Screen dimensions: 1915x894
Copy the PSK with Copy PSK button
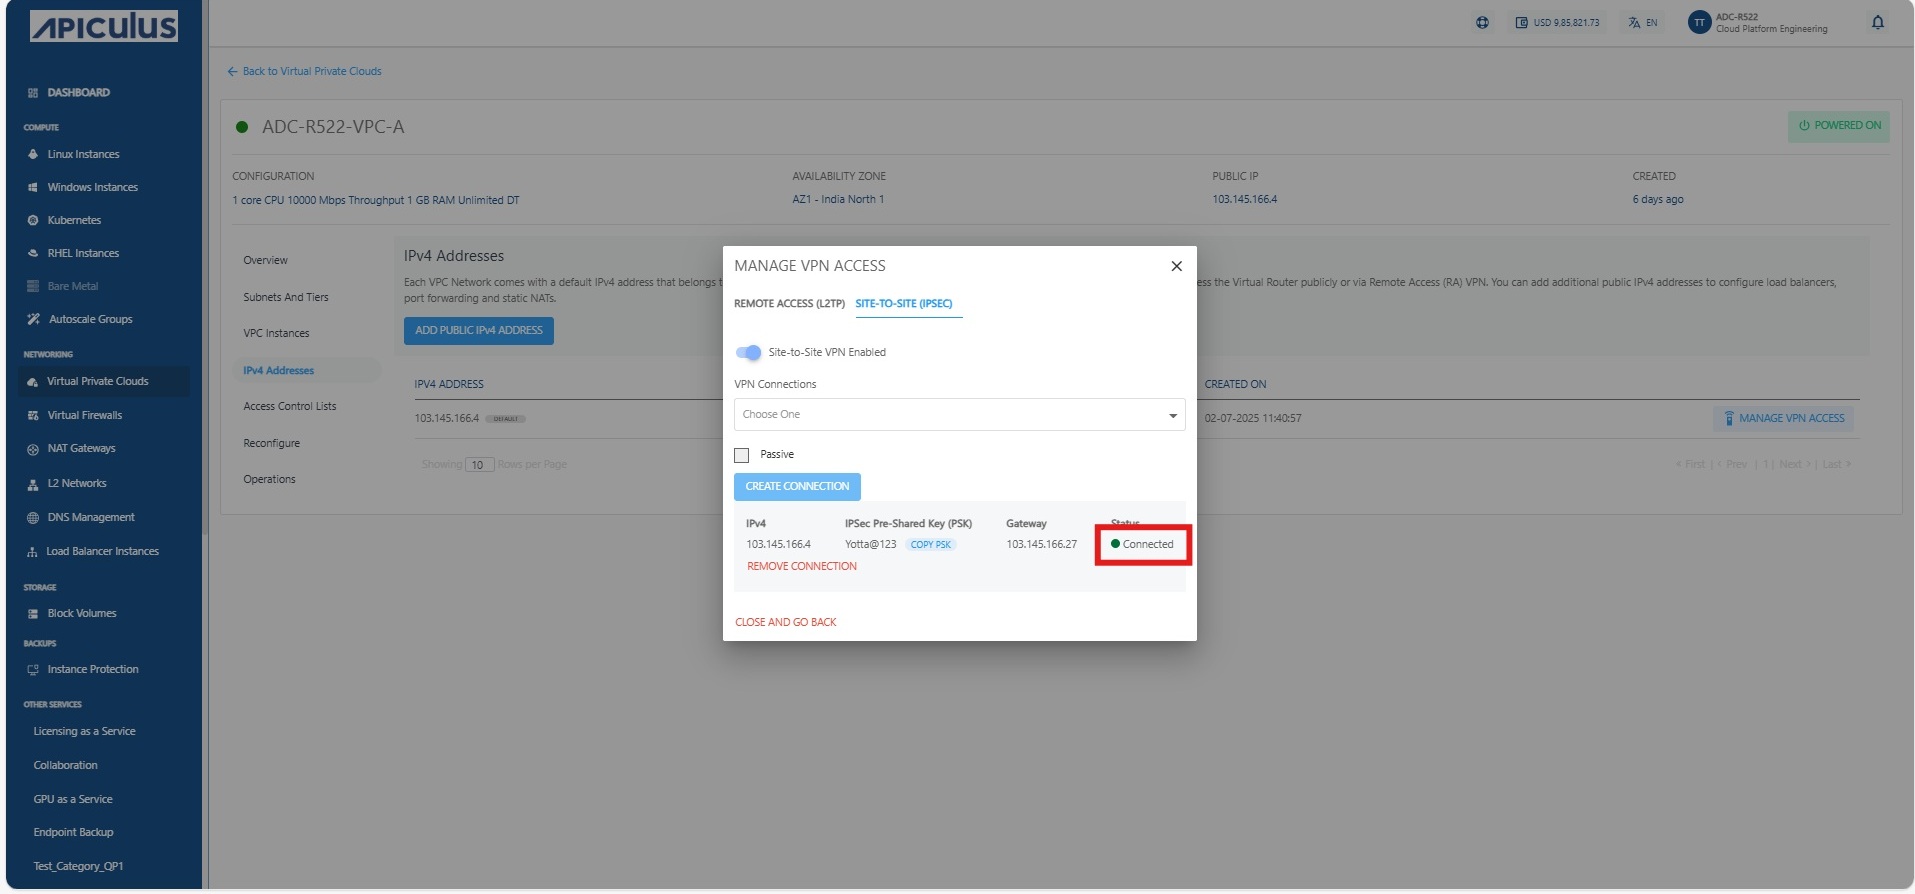930,545
